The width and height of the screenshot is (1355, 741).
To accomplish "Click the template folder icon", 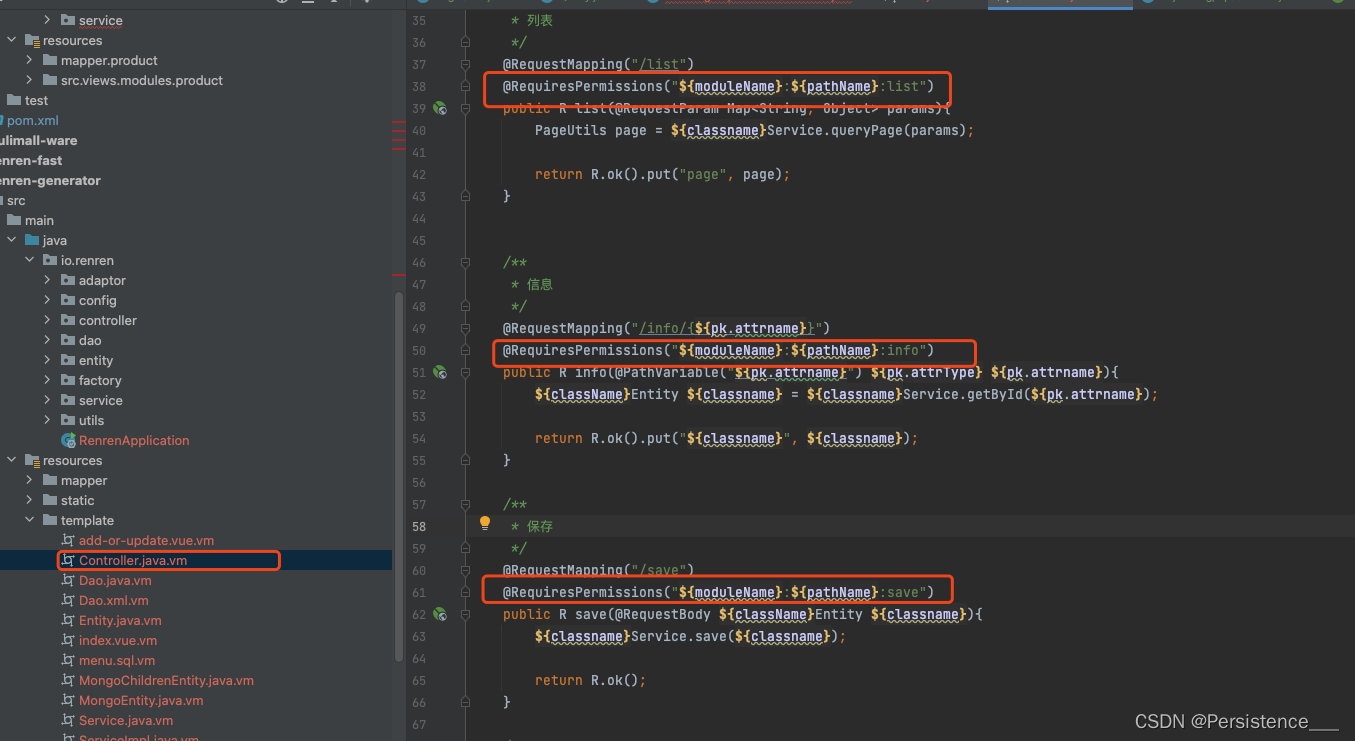I will (50, 520).
